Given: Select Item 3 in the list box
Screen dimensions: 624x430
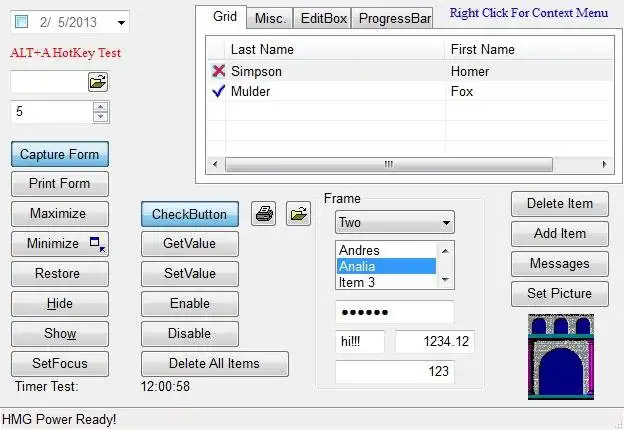Looking at the screenshot, I should (386, 282).
